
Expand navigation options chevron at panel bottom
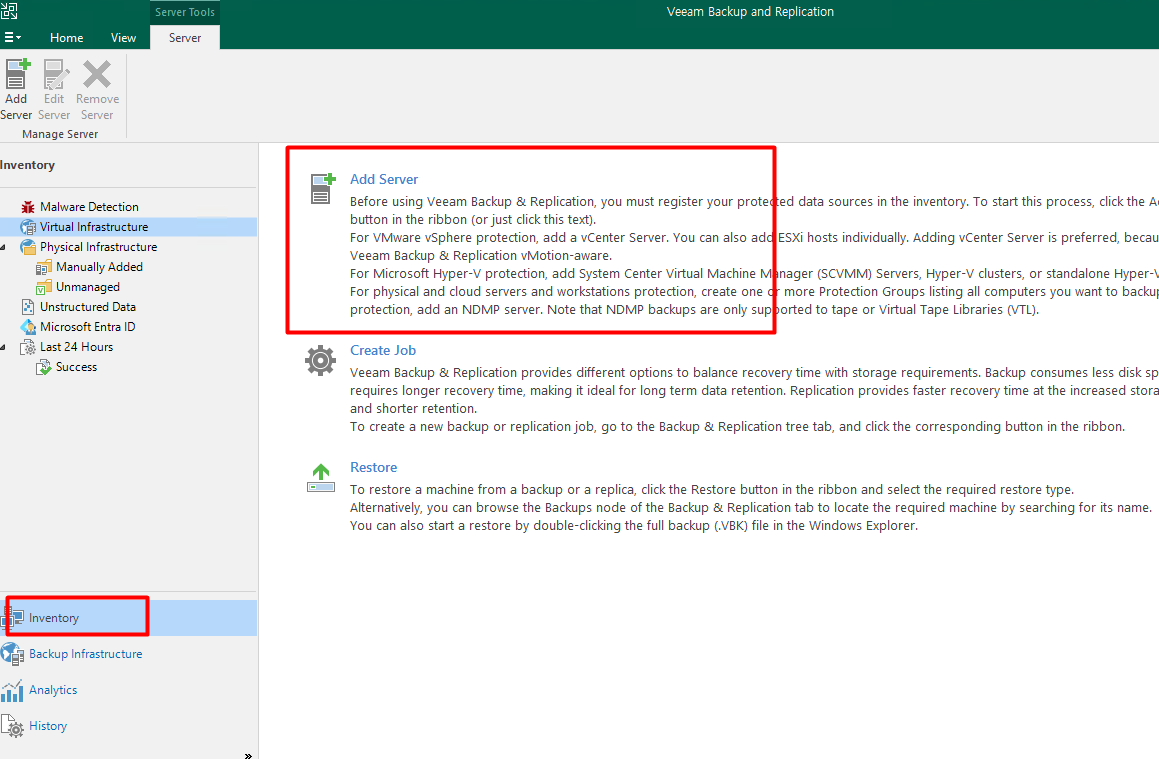248,755
